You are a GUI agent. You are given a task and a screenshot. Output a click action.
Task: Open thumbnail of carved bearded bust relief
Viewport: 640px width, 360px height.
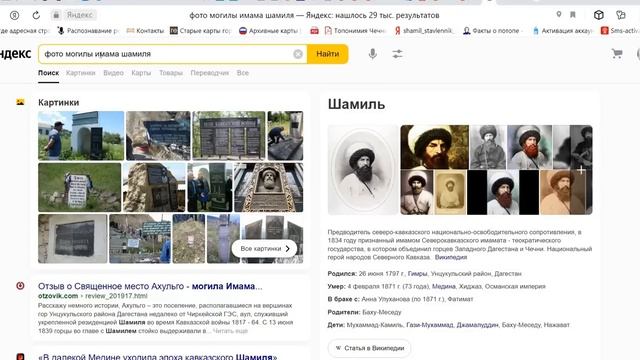pos(269,187)
